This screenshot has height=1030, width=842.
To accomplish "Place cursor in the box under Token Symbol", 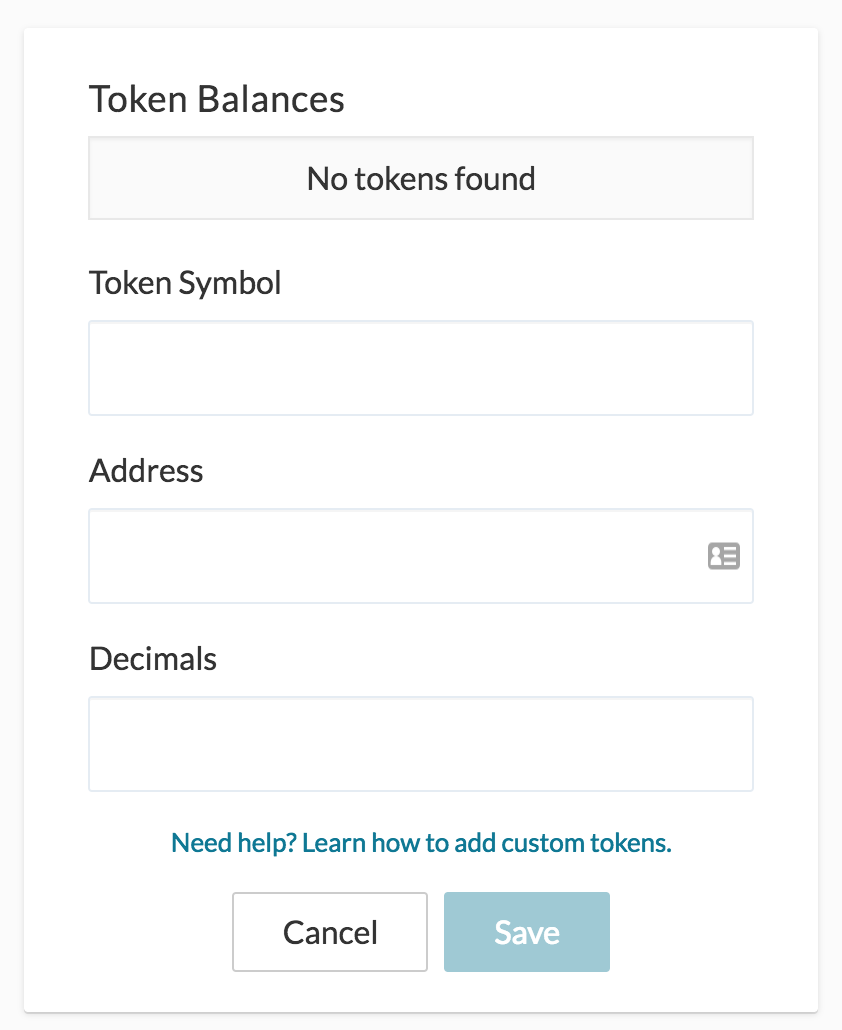I will pyautogui.click(x=420, y=368).
